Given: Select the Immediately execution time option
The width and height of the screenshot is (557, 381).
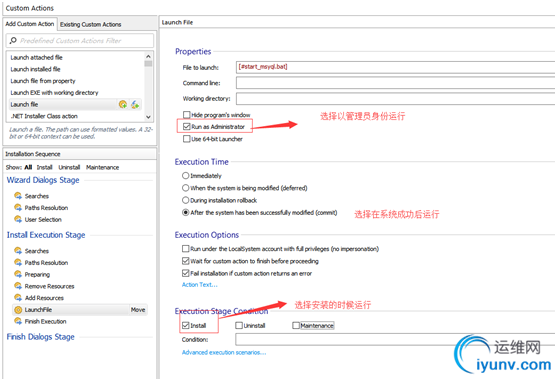Looking at the screenshot, I should click(185, 175).
